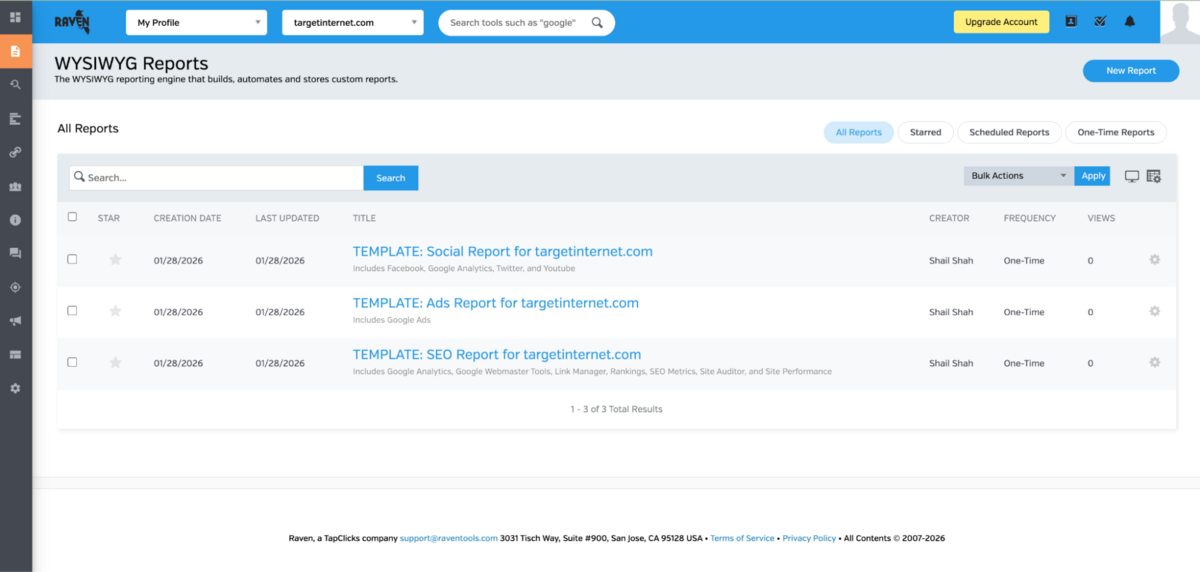Select the Scheduled Reports filter tab
The width and height of the screenshot is (1200, 572).
tap(1009, 132)
